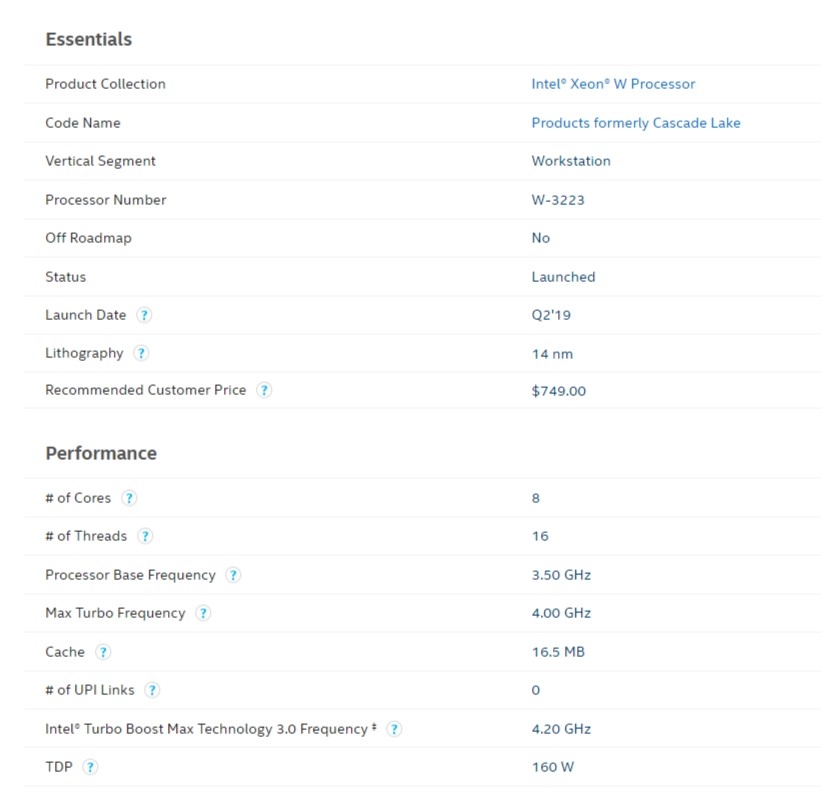
Task: Click the $749.00 price value
Action: tap(559, 391)
